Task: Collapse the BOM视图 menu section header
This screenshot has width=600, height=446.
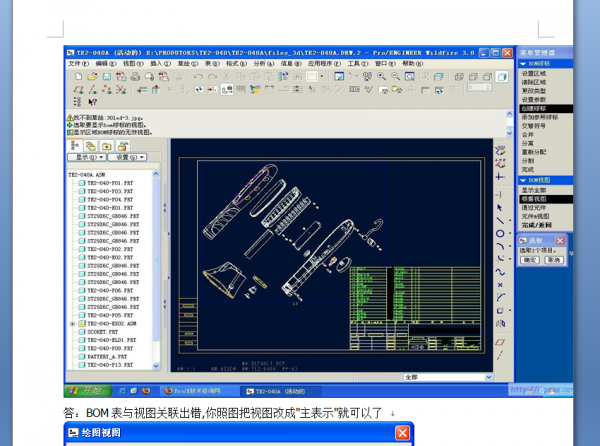Action: pyautogui.click(x=545, y=180)
